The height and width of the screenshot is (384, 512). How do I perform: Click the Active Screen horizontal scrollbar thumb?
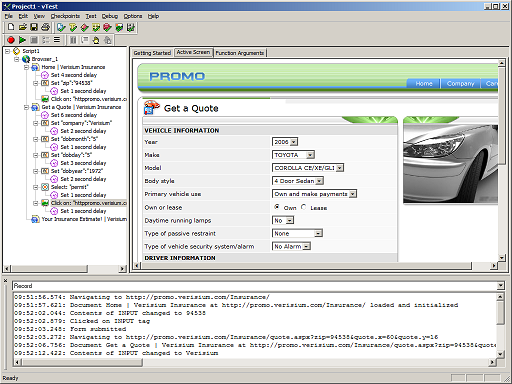pos(307,266)
